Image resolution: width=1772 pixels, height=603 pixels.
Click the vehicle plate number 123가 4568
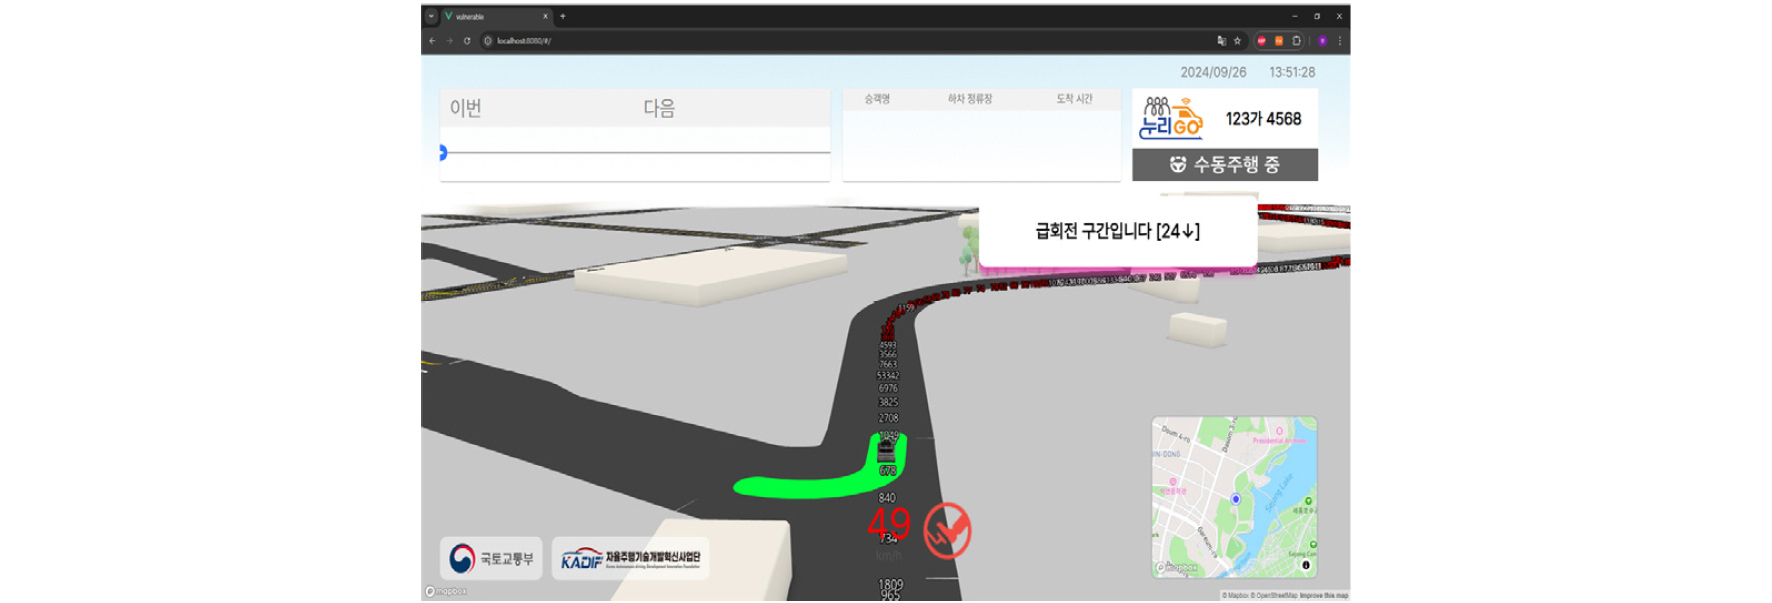tap(1263, 119)
